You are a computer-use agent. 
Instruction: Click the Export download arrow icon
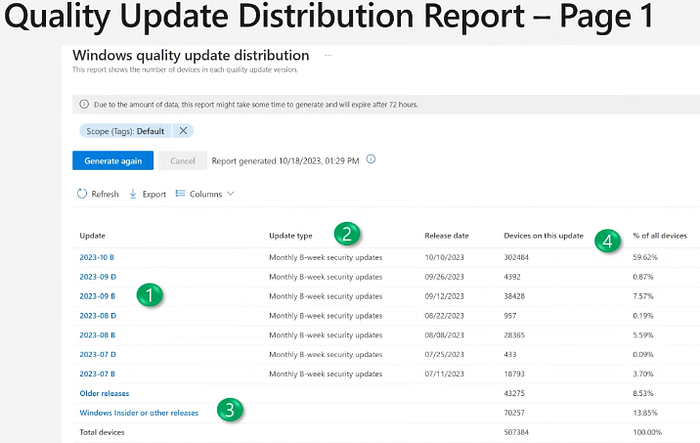pos(133,194)
